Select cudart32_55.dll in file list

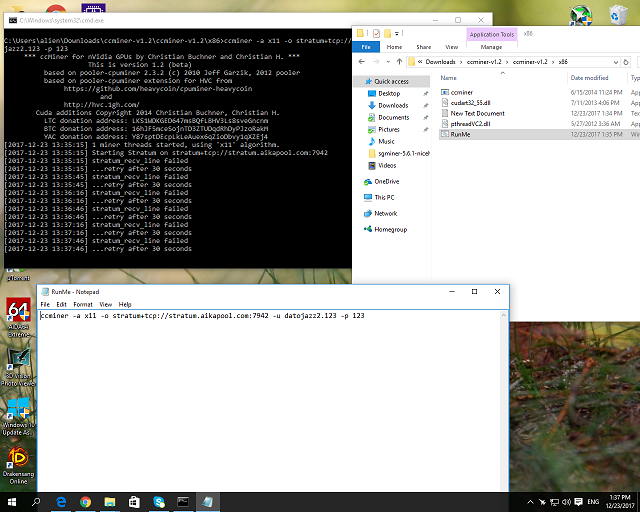point(470,103)
